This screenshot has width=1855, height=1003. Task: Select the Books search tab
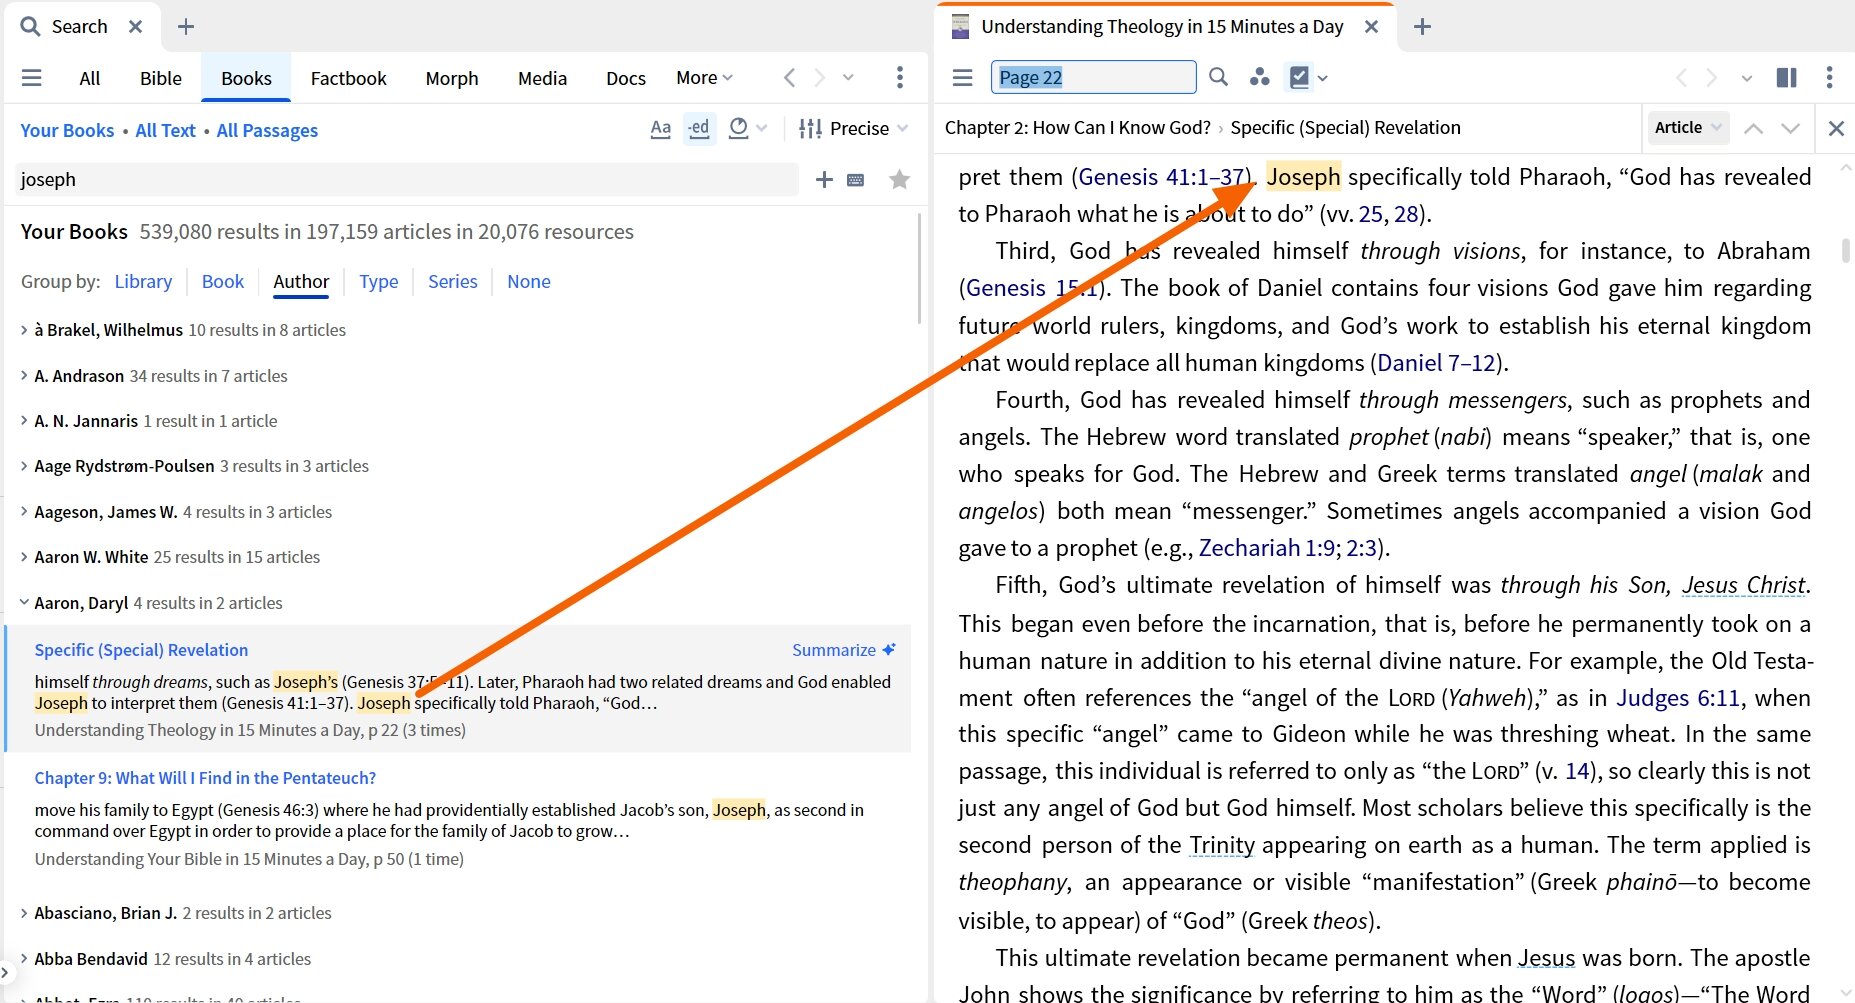click(x=246, y=78)
